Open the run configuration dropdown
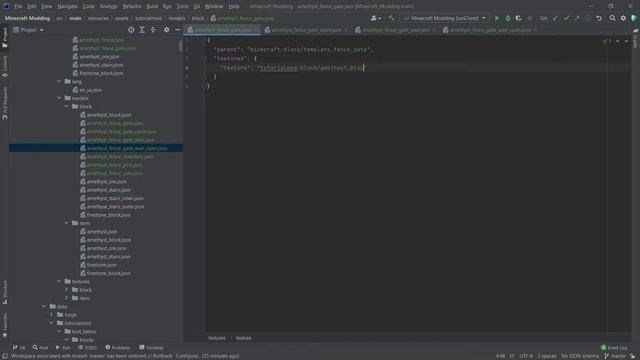The image size is (640, 360). (x=444, y=18)
